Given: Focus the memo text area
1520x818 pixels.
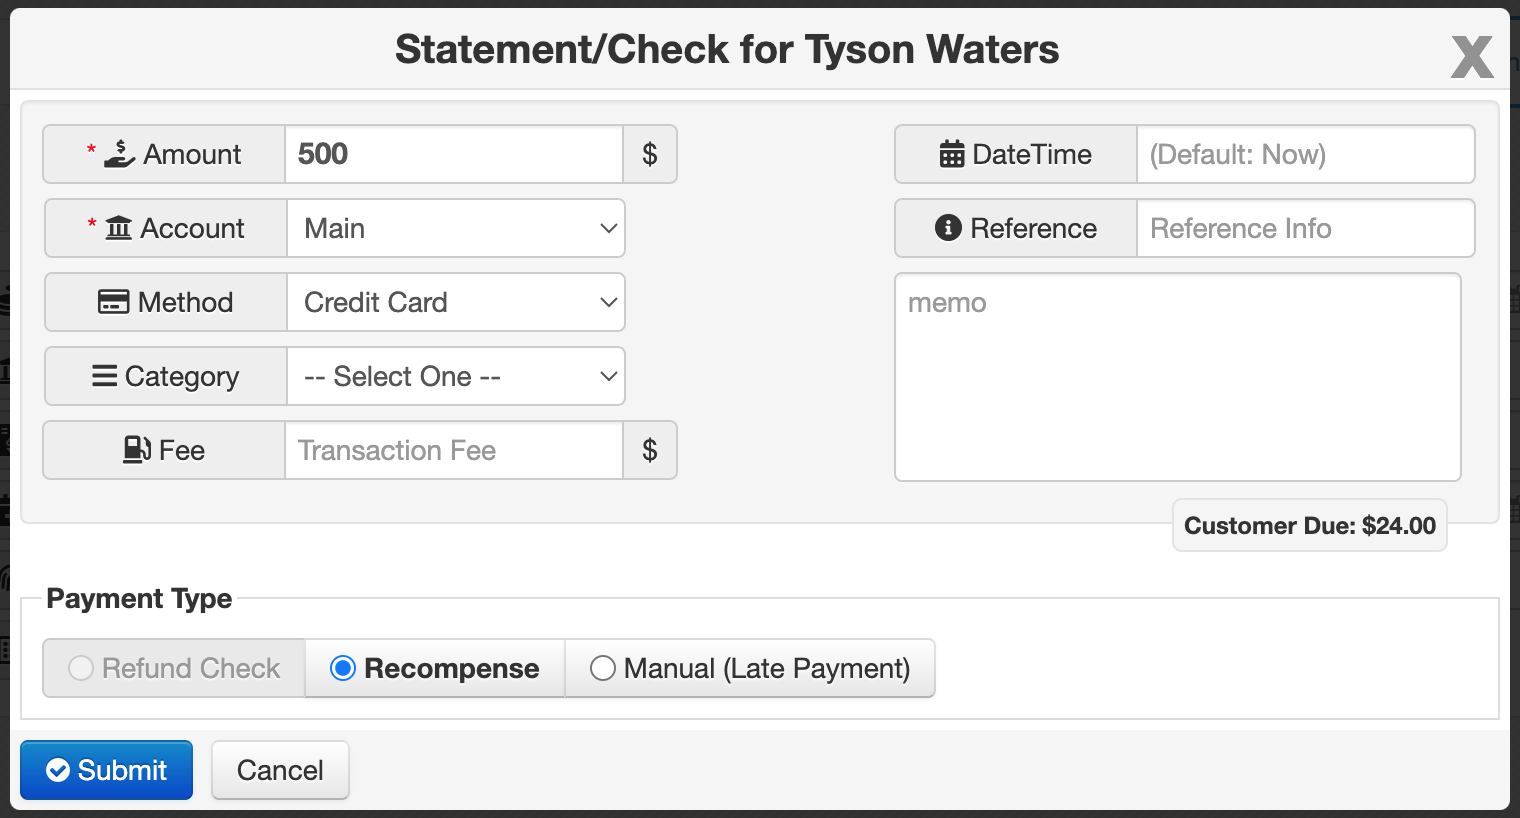Looking at the screenshot, I should [x=1178, y=377].
